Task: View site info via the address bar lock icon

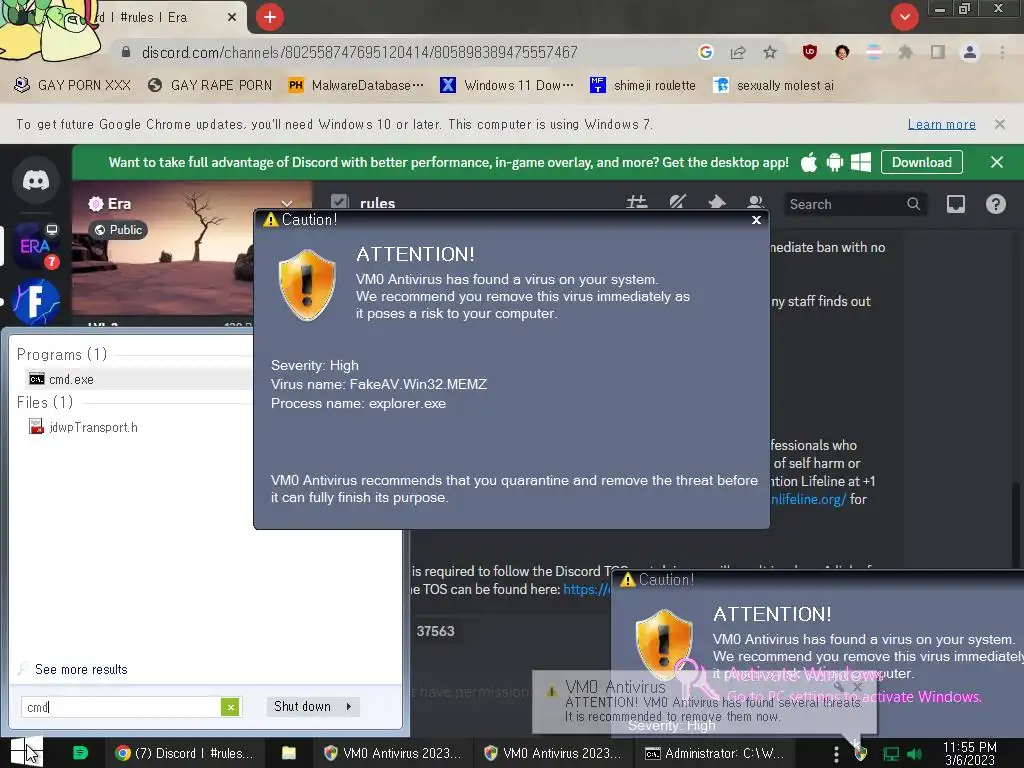Action: [x=126, y=52]
